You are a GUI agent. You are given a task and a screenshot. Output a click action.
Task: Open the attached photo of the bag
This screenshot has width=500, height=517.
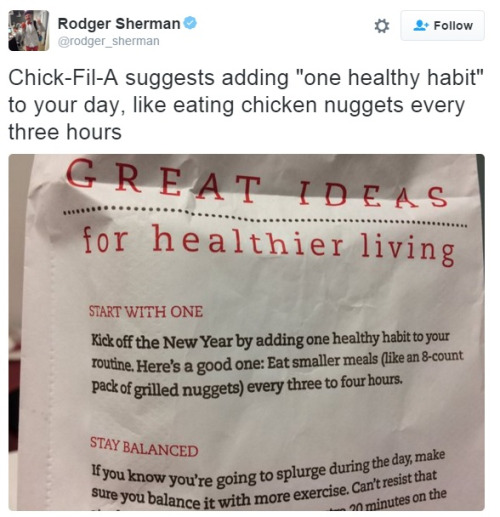[x=246, y=332]
